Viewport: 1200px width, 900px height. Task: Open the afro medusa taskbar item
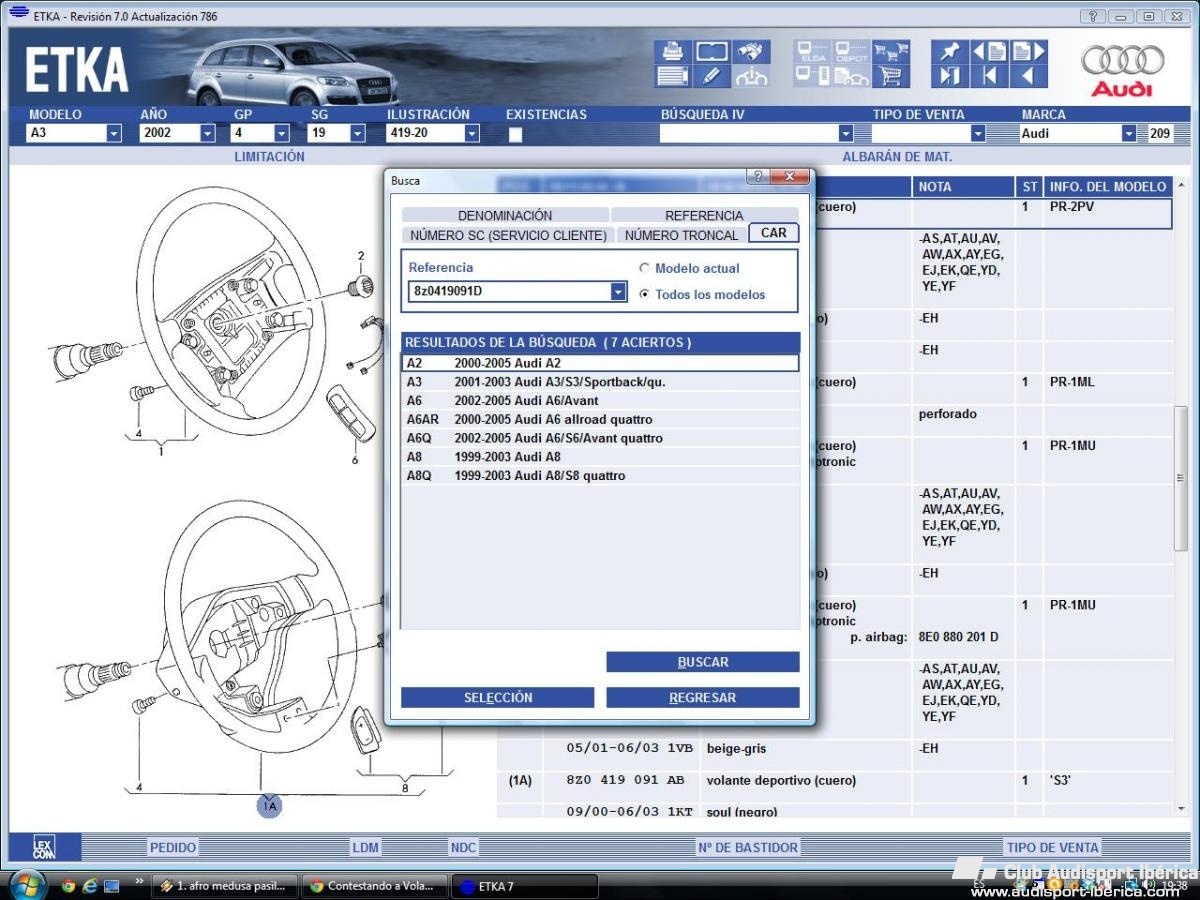click(226, 886)
